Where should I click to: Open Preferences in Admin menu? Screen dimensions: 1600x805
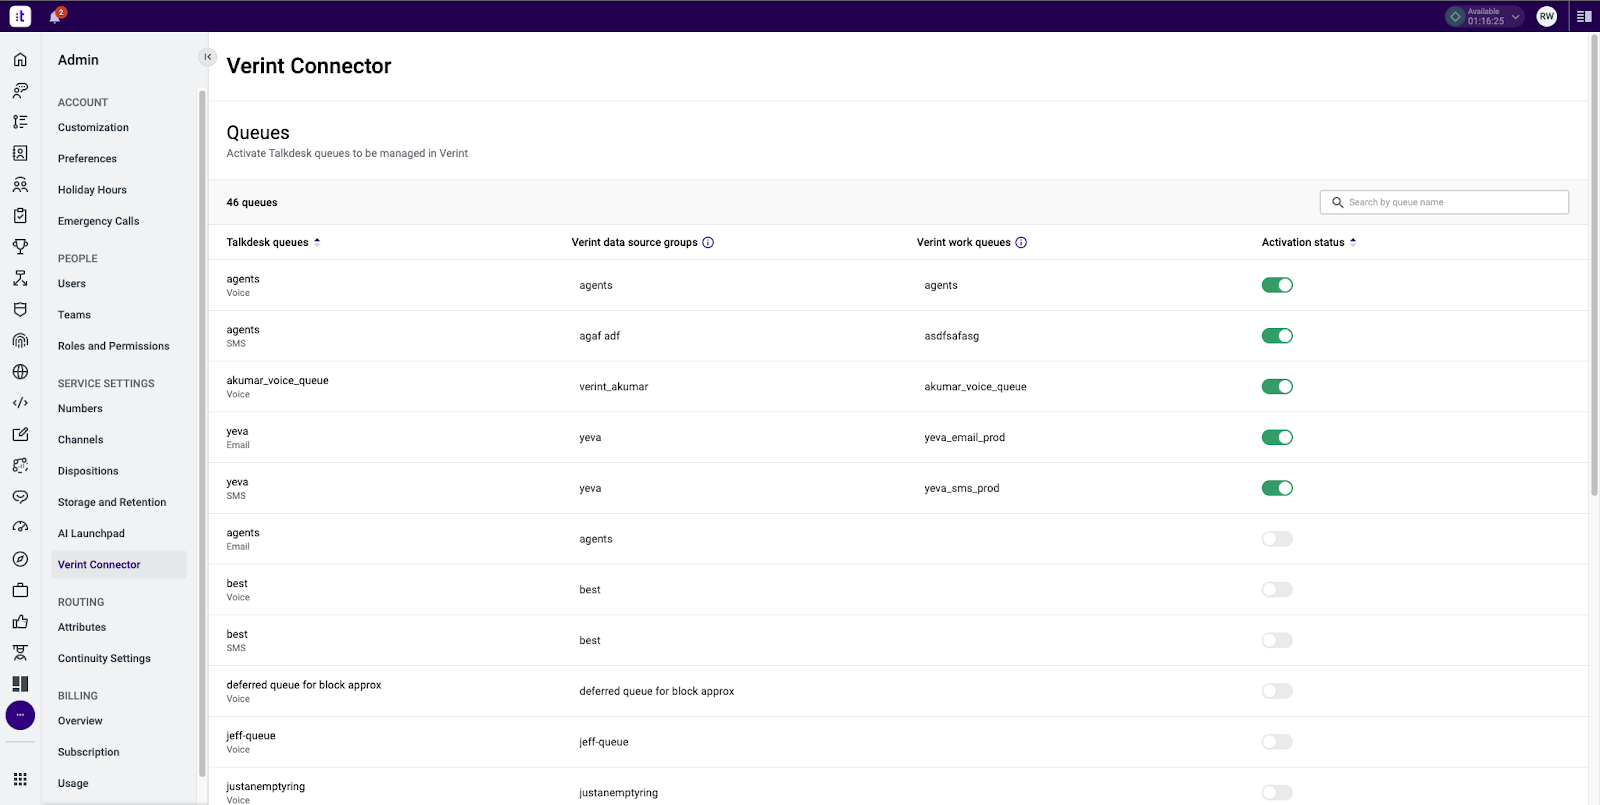click(87, 159)
